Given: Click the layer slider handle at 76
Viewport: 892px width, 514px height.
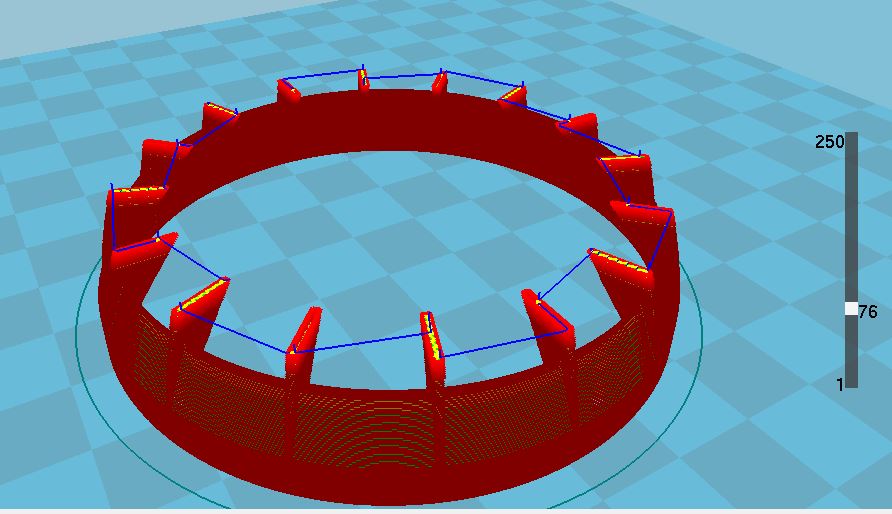Looking at the screenshot, I should [851, 309].
